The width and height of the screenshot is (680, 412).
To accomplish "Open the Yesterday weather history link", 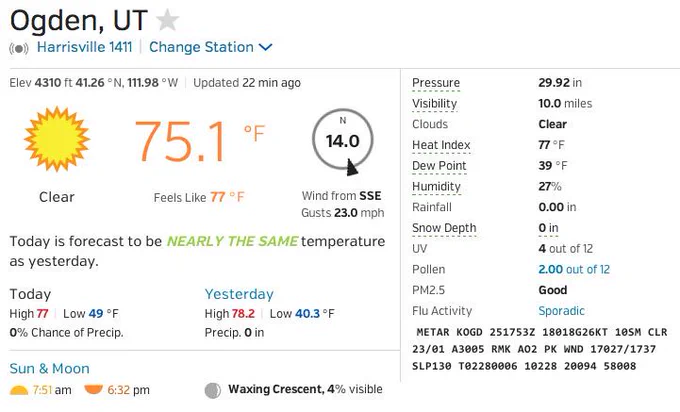I will (x=239, y=294).
